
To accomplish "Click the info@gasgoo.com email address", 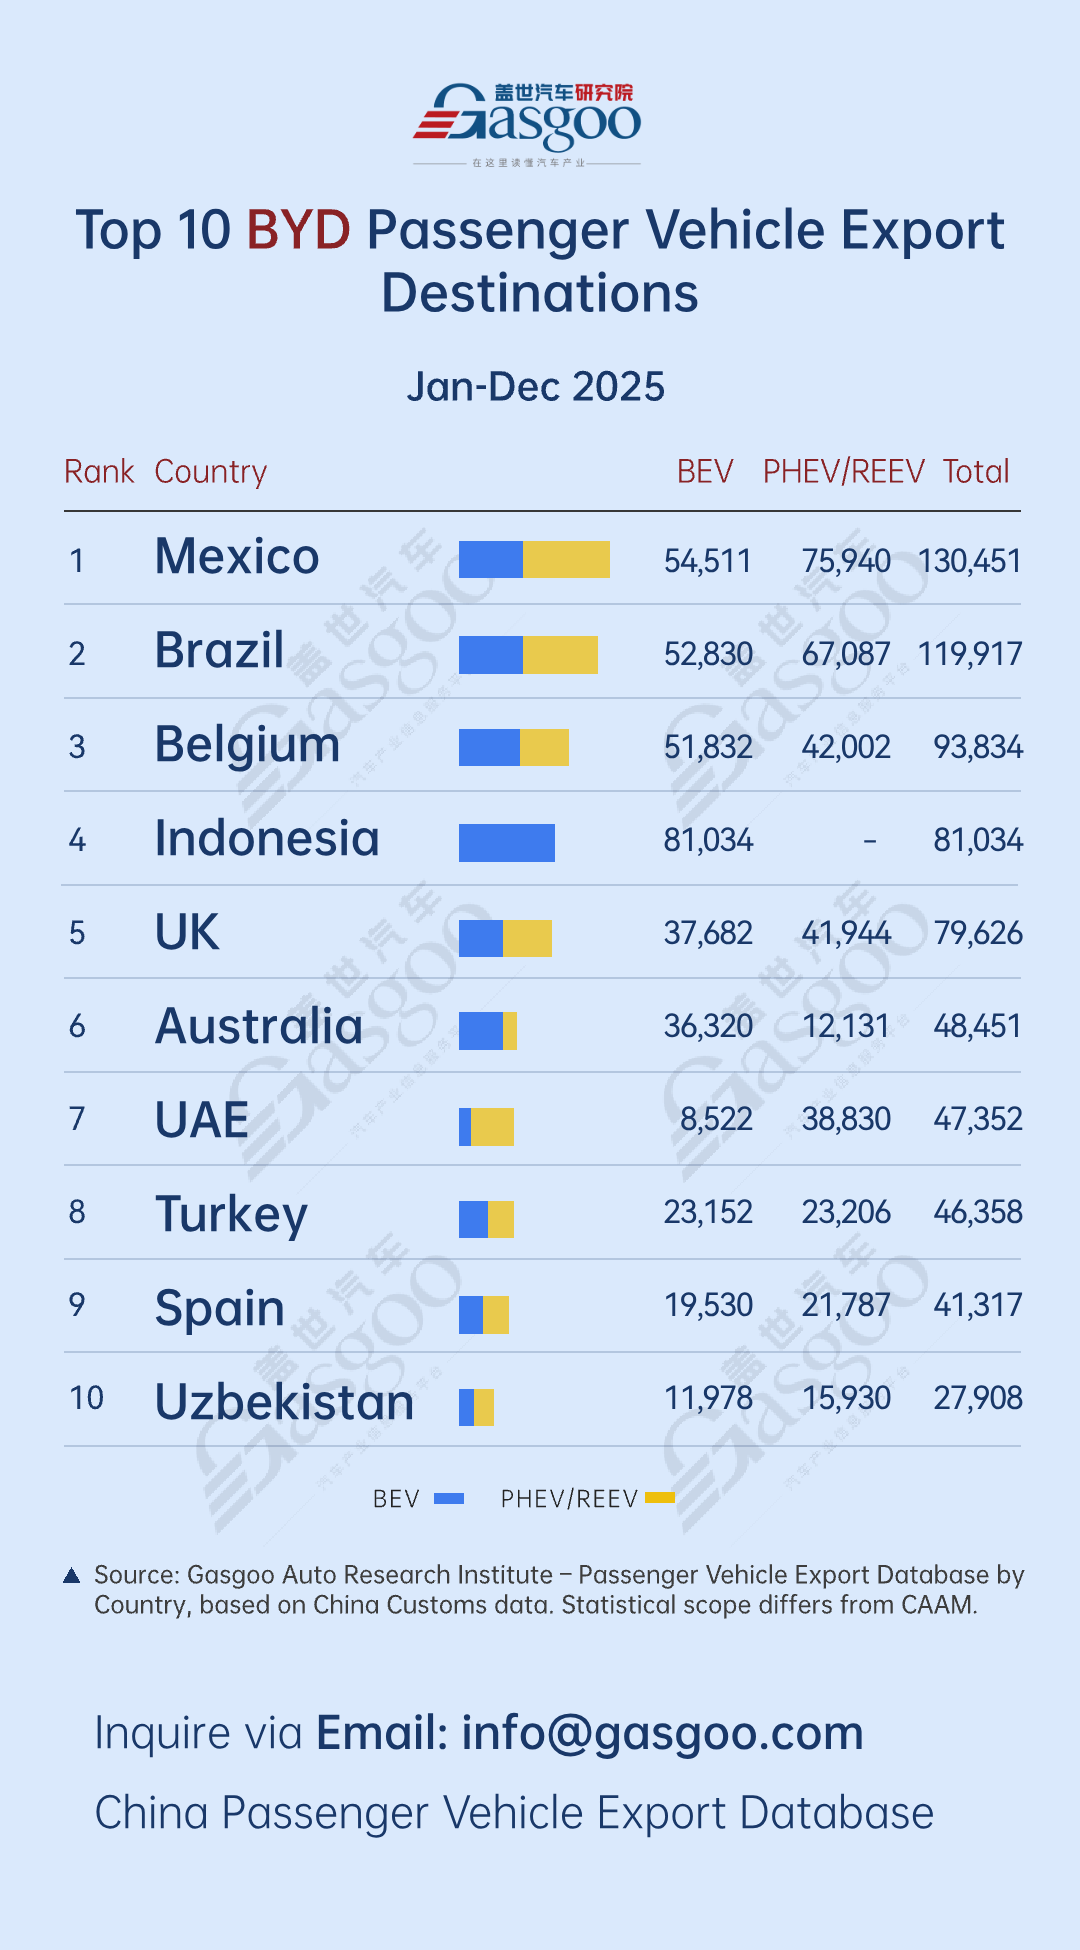I will 662,1733.
